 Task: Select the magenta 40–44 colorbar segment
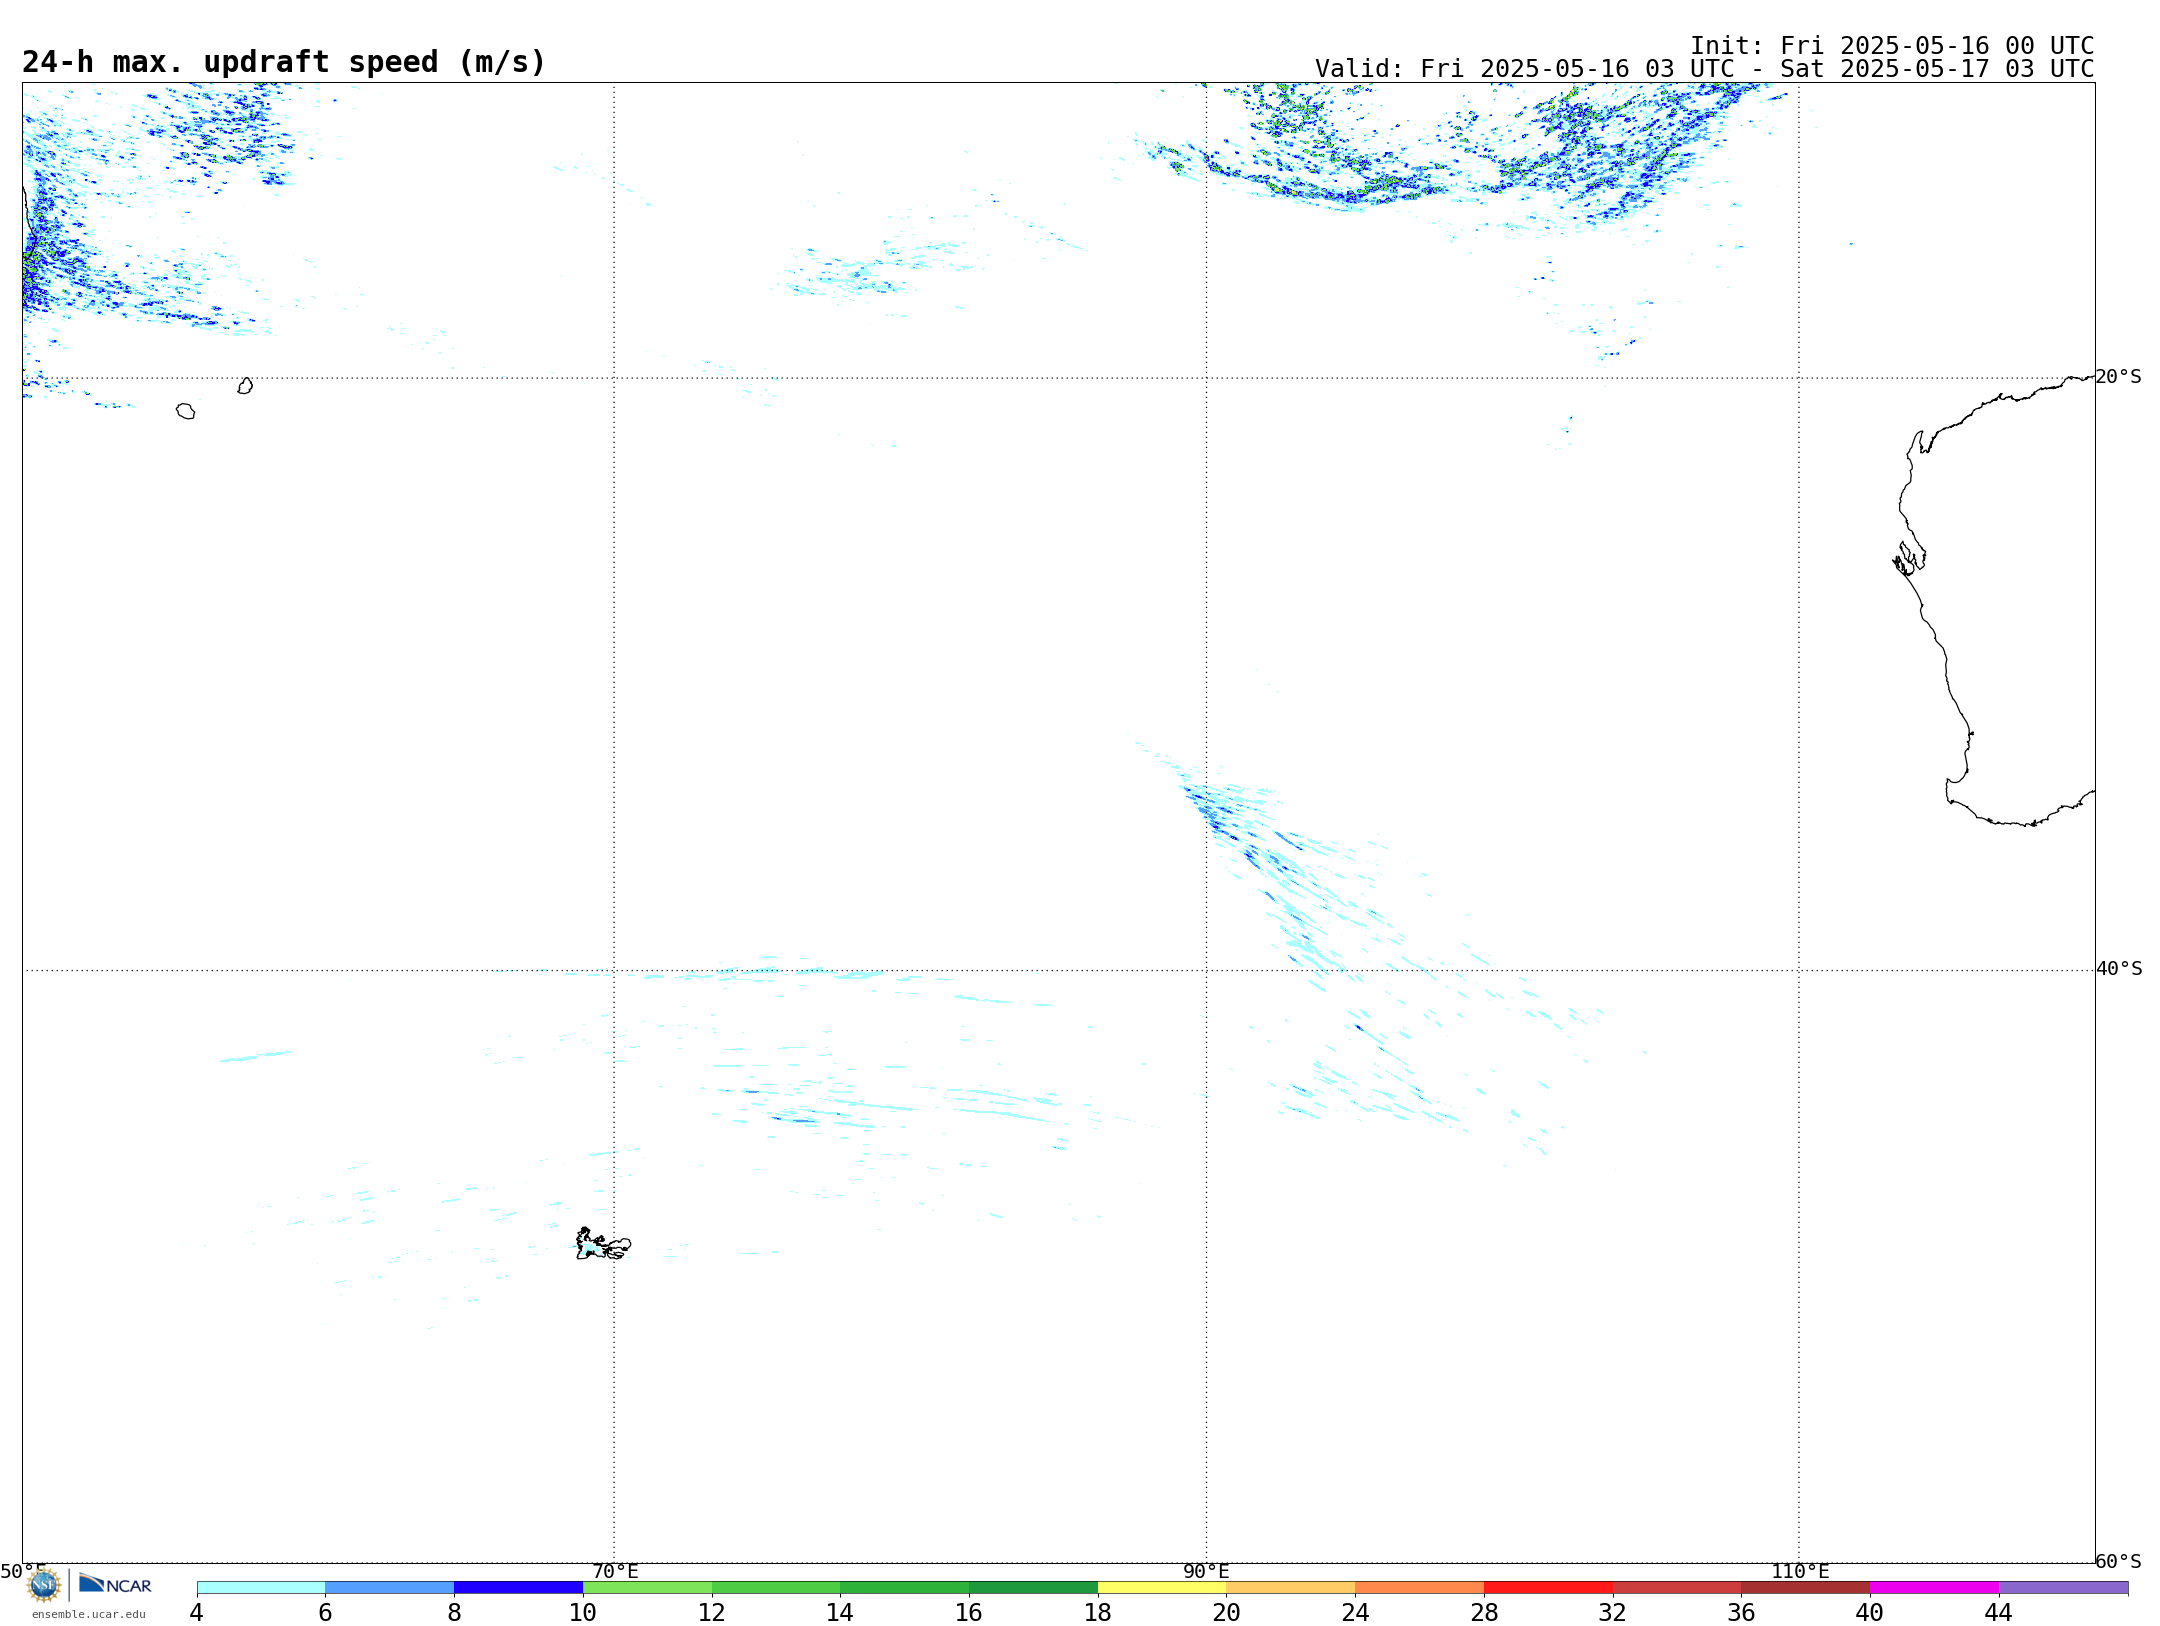pyautogui.click(x=1934, y=1587)
